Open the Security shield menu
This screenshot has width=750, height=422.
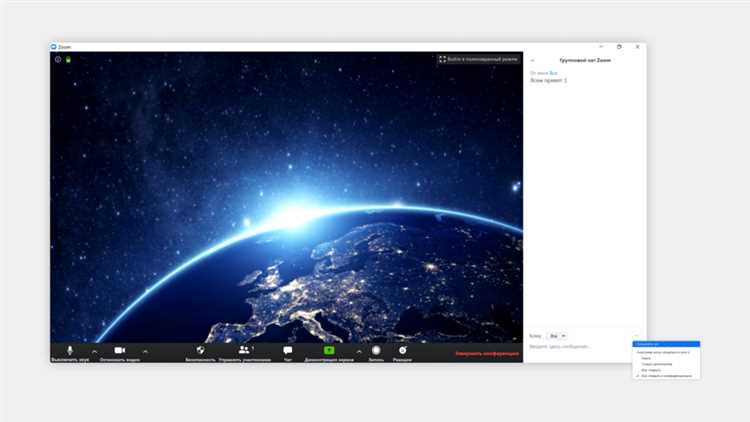[x=200, y=353]
